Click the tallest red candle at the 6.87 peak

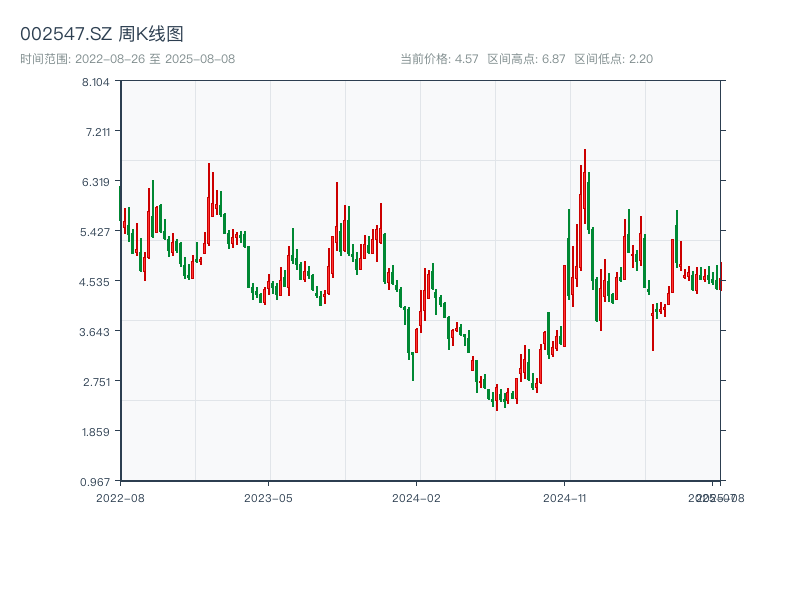pyautogui.click(x=585, y=186)
